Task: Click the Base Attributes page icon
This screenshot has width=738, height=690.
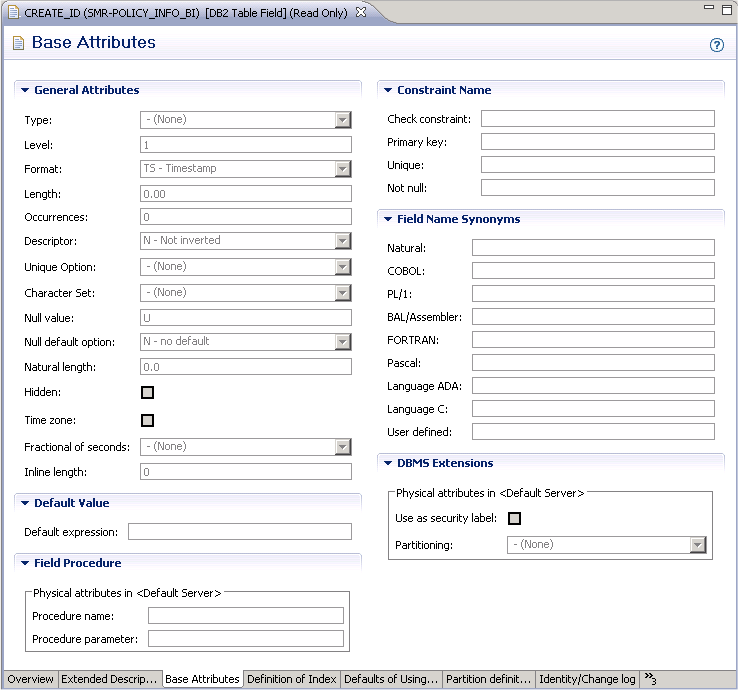Action: point(18,43)
